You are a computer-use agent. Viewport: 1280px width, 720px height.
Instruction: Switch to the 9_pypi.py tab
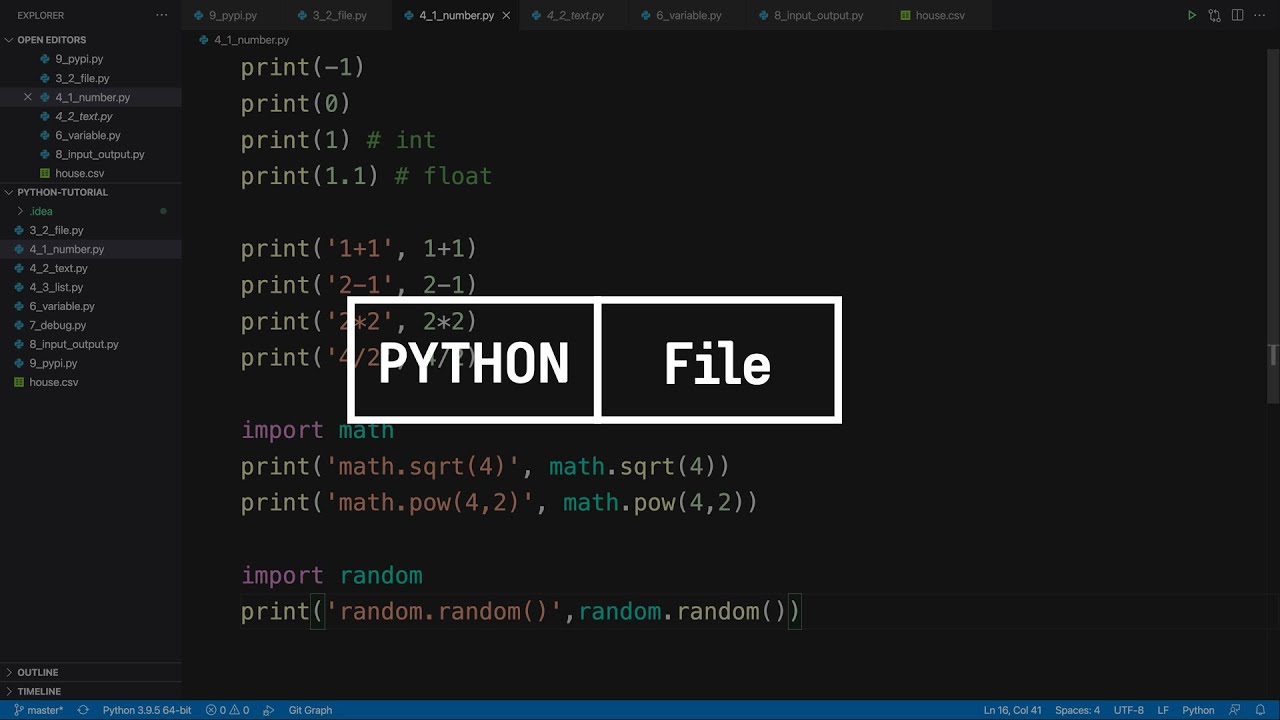(x=232, y=16)
